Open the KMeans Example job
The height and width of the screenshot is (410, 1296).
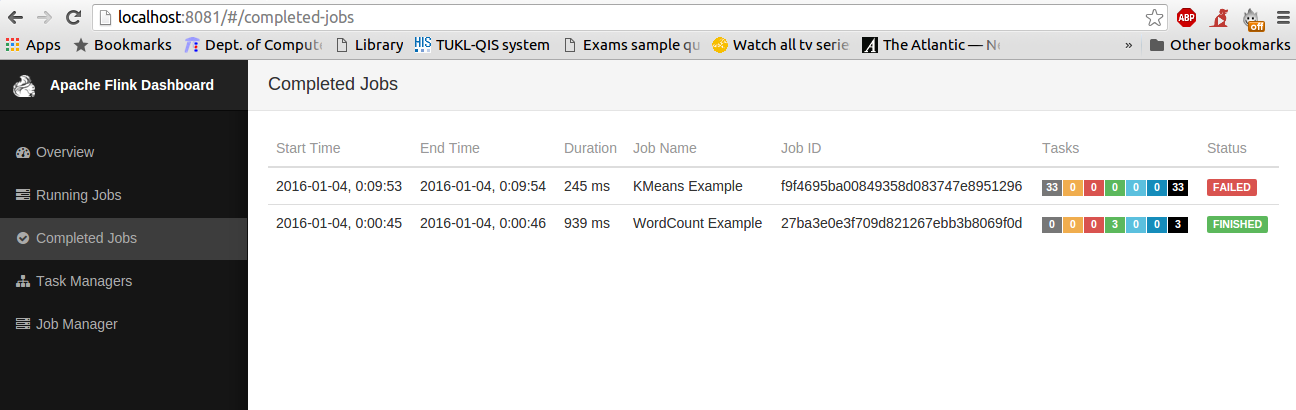(x=688, y=186)
